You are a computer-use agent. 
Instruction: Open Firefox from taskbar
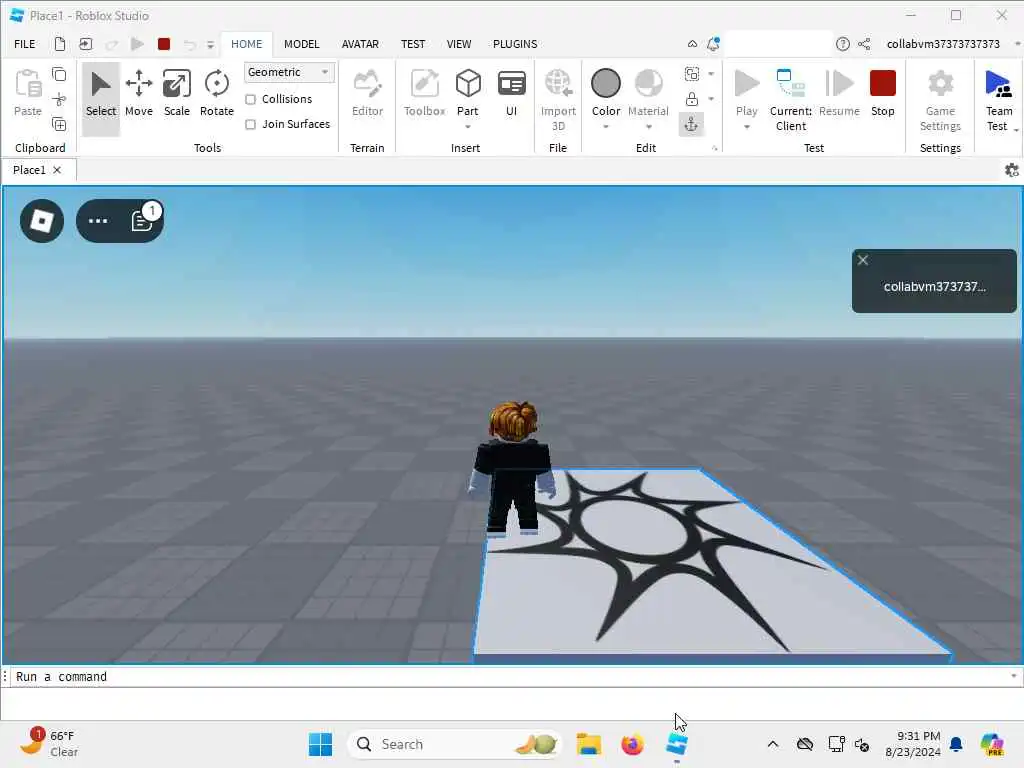pos(632,744)
